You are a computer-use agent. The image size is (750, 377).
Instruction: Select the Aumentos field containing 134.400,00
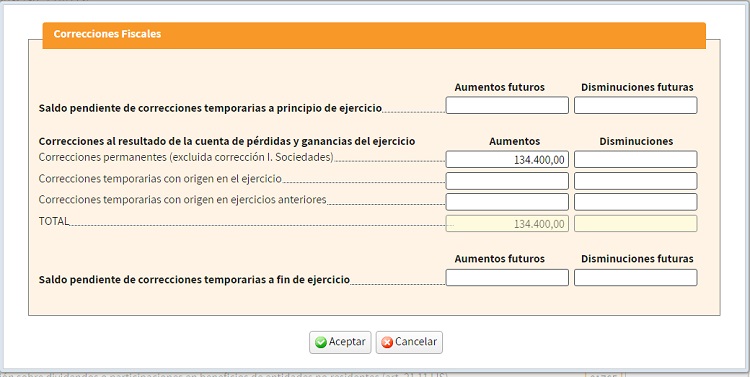[507, 159]
